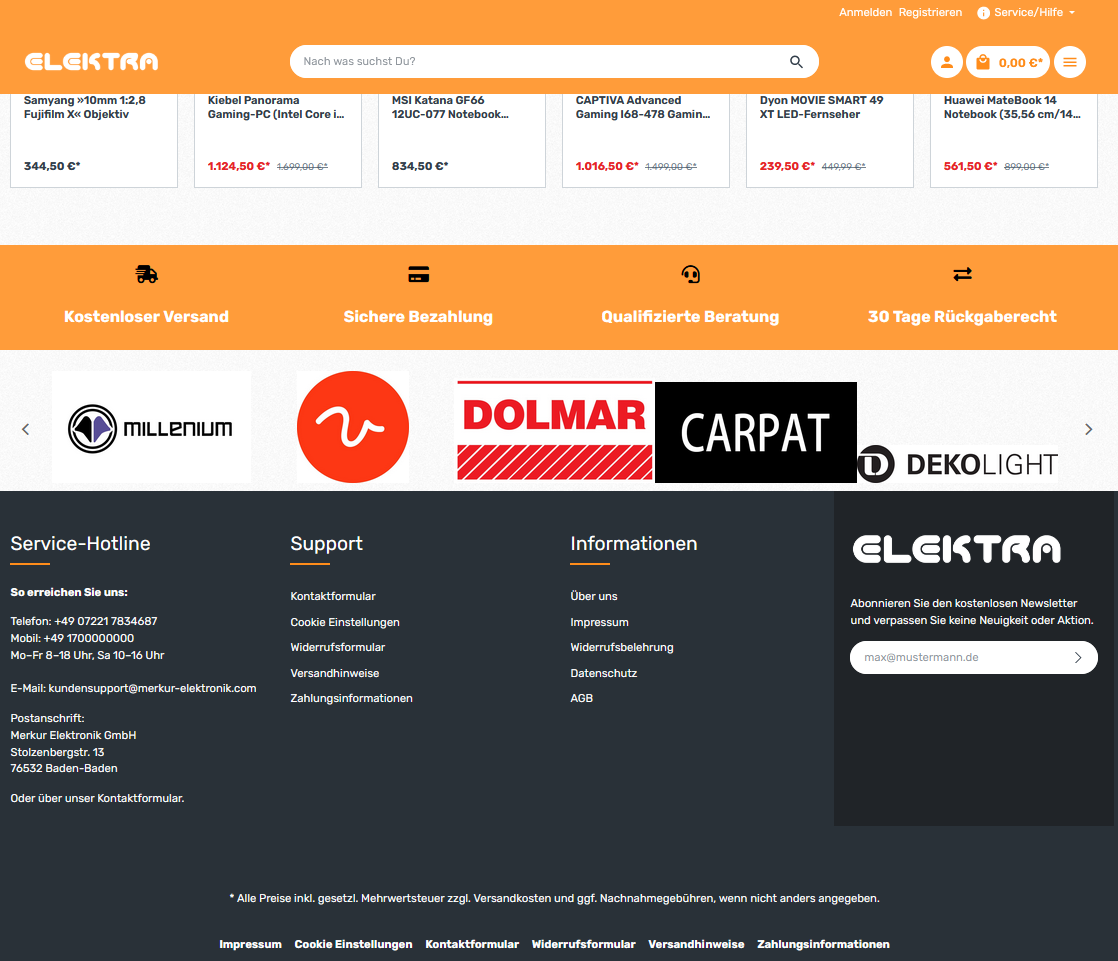1118x961 pixels.
Task: Open Widerrufsformular in Support column
Action: click(337, 647)
